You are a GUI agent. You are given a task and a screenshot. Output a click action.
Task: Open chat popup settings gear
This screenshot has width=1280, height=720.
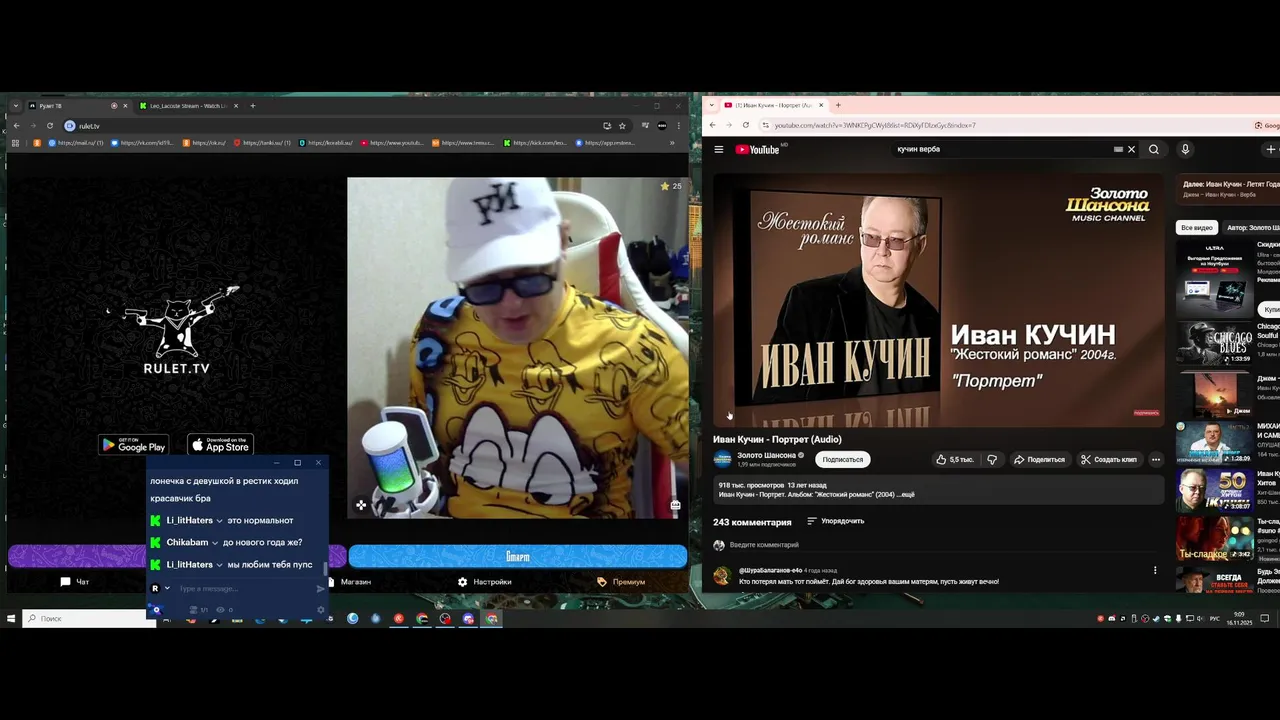point(321,609)
